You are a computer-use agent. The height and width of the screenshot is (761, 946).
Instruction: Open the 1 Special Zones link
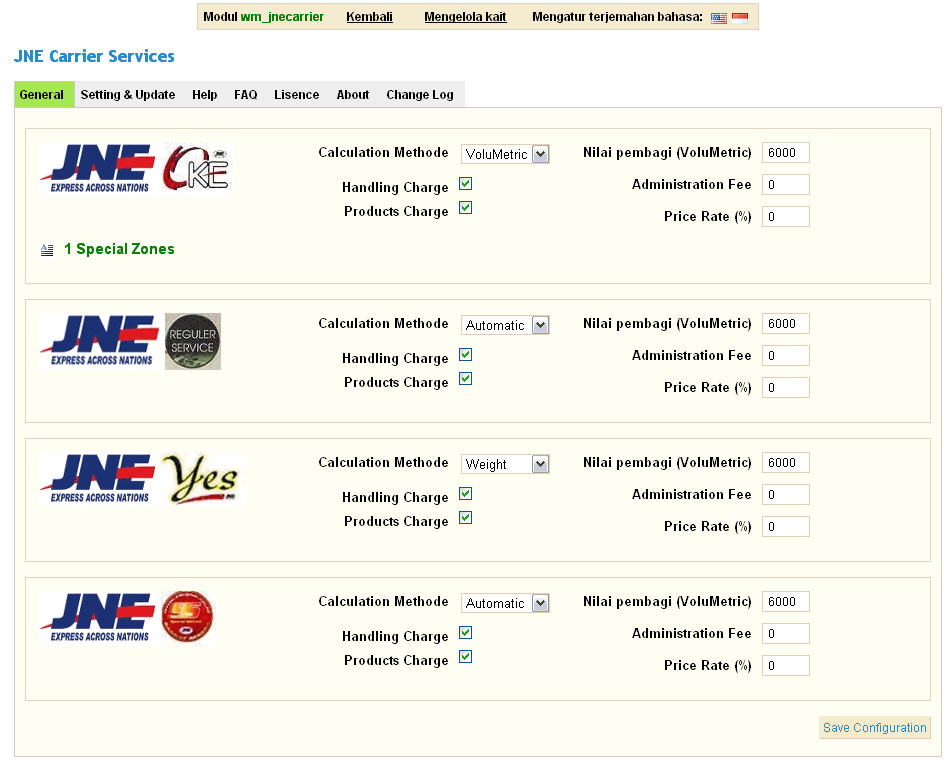tap(119, 249)
